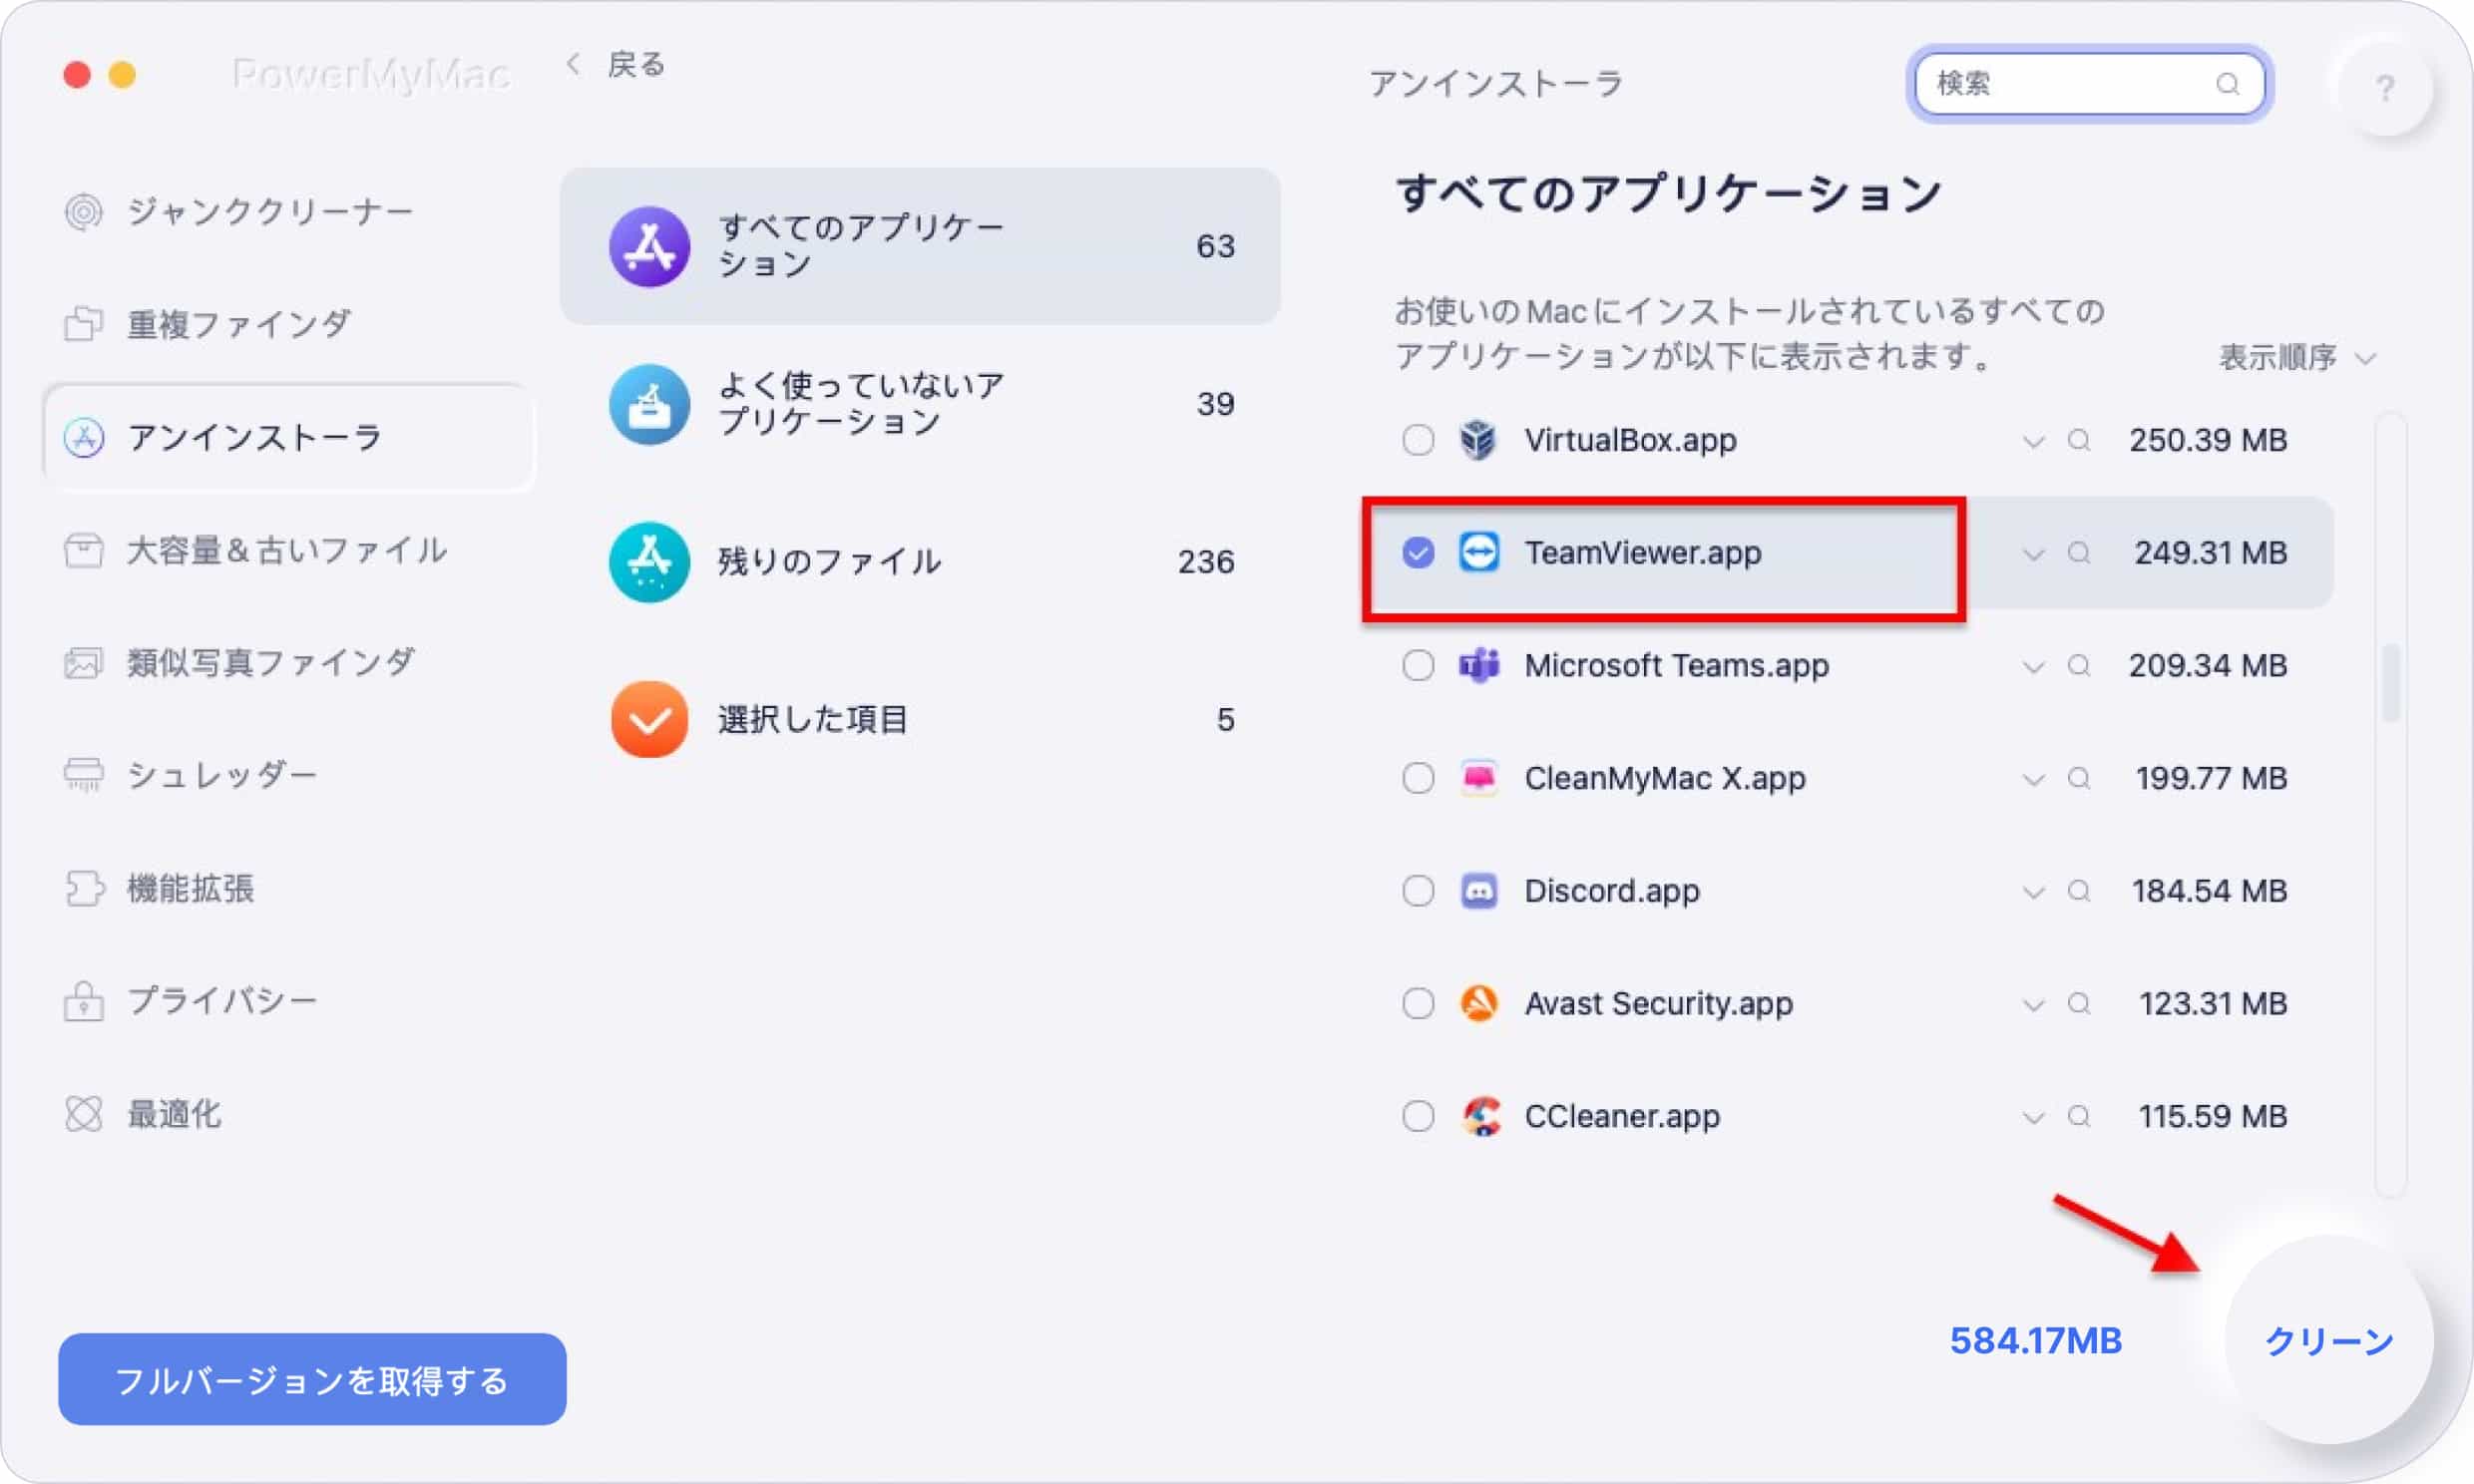The height and width of the screenshot is (1484, 2474).
Task: Expand Avast Security.app file details chevron
Action: tap(2033, 1005)
